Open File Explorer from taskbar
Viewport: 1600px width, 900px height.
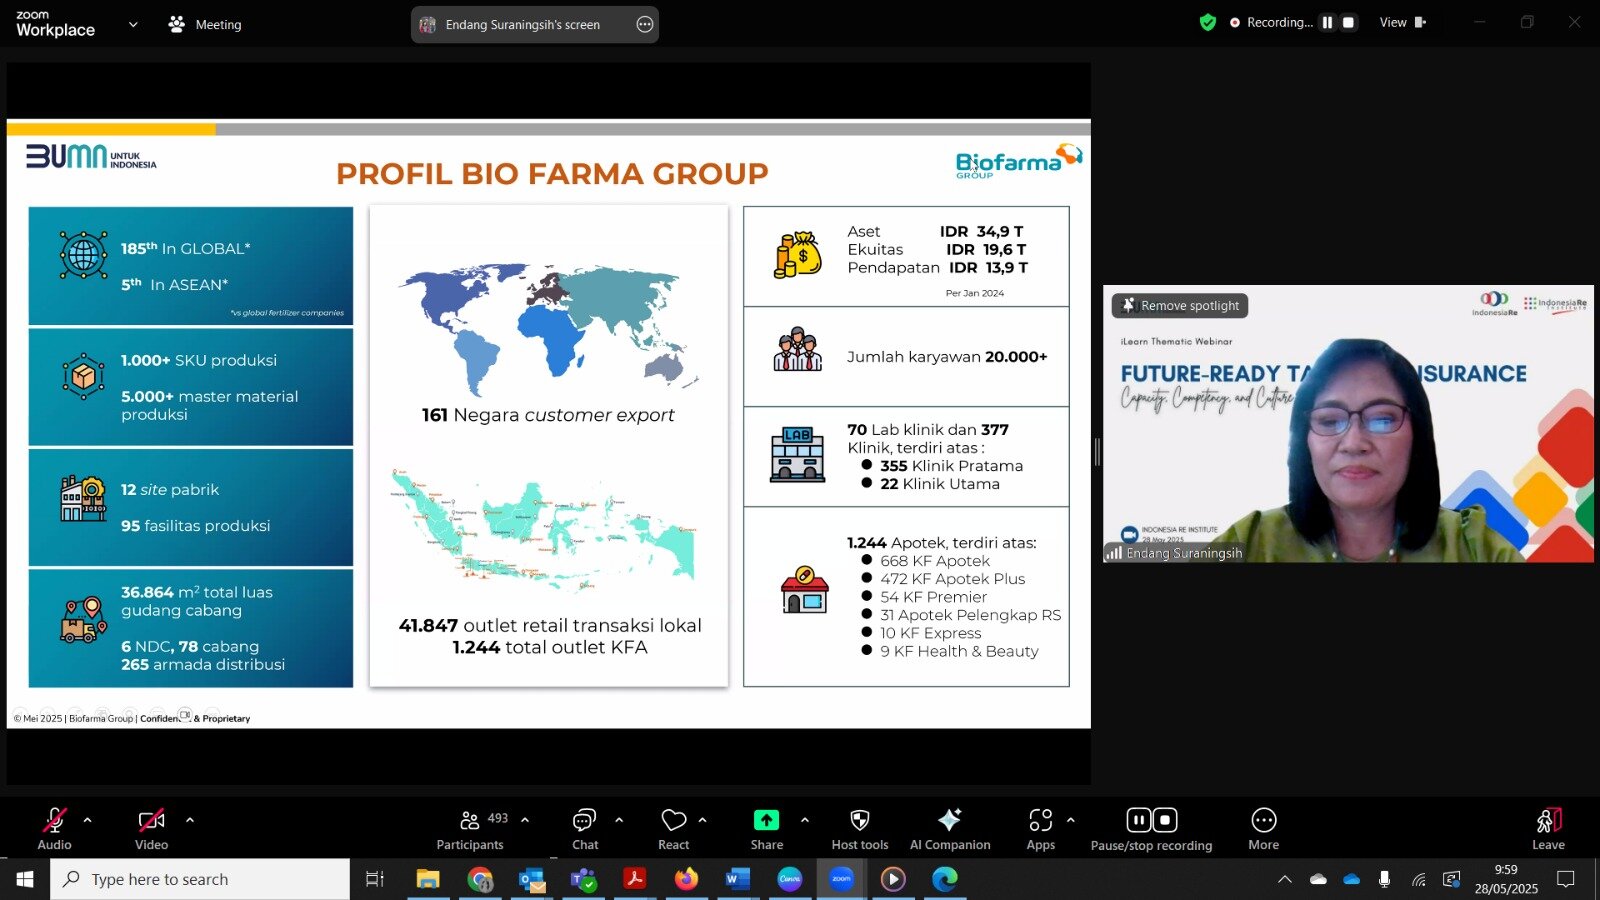coord(428,879)
